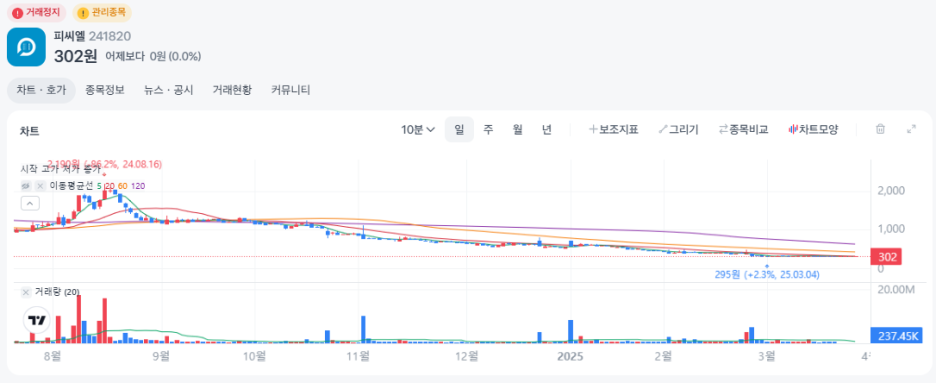Click the 피씨엘 stock logo icon
Screen dimensions: 936x383
point(26,47)
